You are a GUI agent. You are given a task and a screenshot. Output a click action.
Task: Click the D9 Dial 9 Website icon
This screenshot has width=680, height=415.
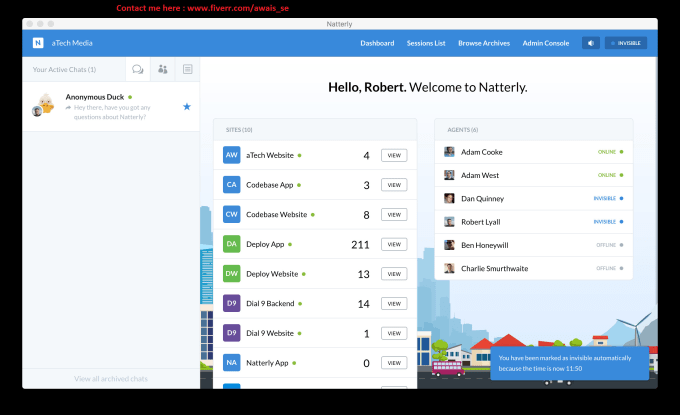coord(232,333)
